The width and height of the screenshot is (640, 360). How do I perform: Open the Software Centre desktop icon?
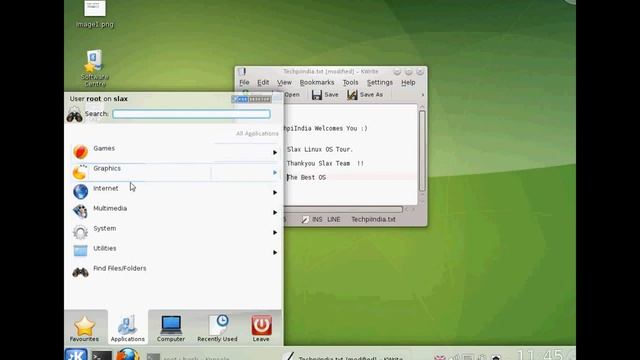[x=95, y=68]
